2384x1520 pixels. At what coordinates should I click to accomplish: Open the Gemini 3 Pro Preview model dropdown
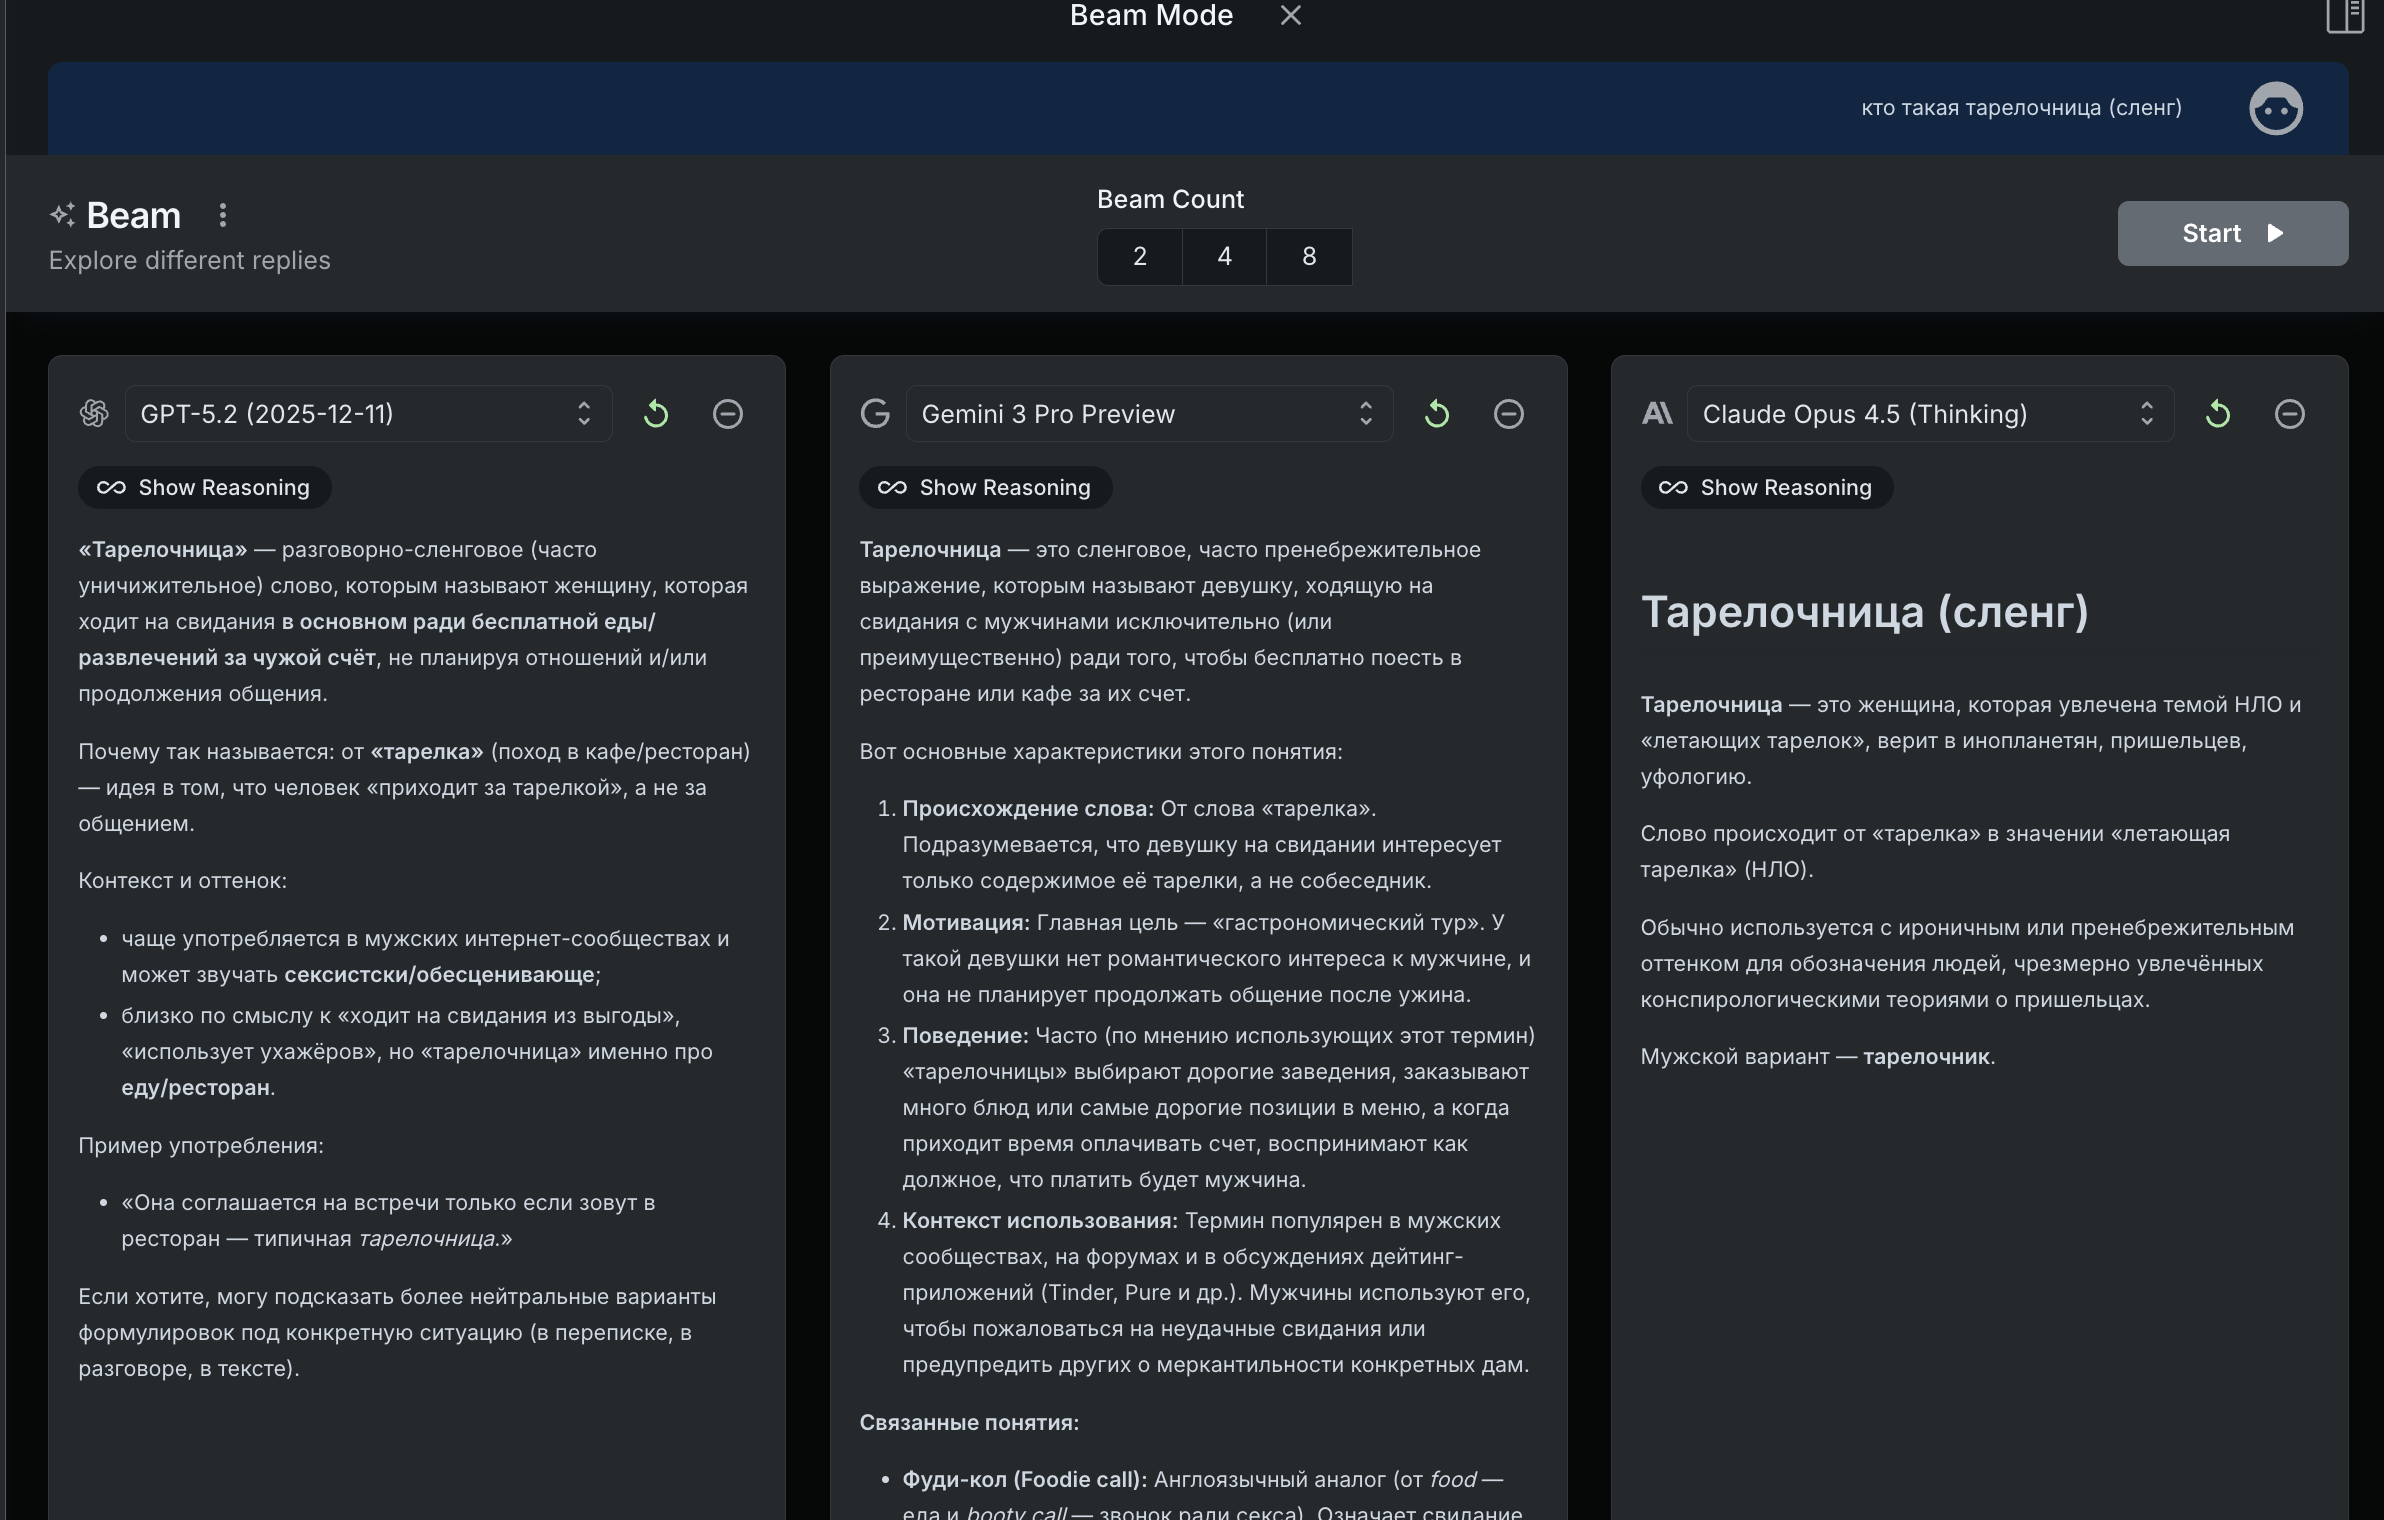tap(1148, 414)
